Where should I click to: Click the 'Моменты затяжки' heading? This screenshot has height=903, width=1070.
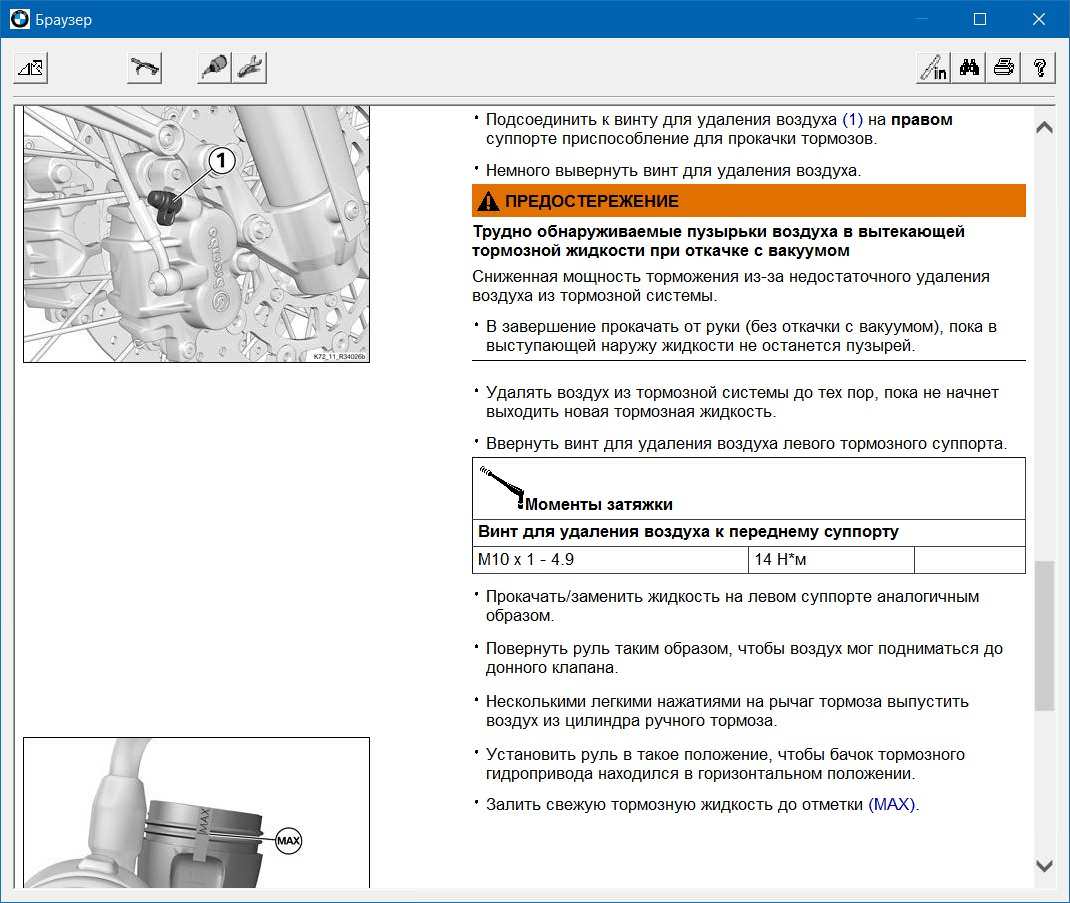(x=598, y=504)
